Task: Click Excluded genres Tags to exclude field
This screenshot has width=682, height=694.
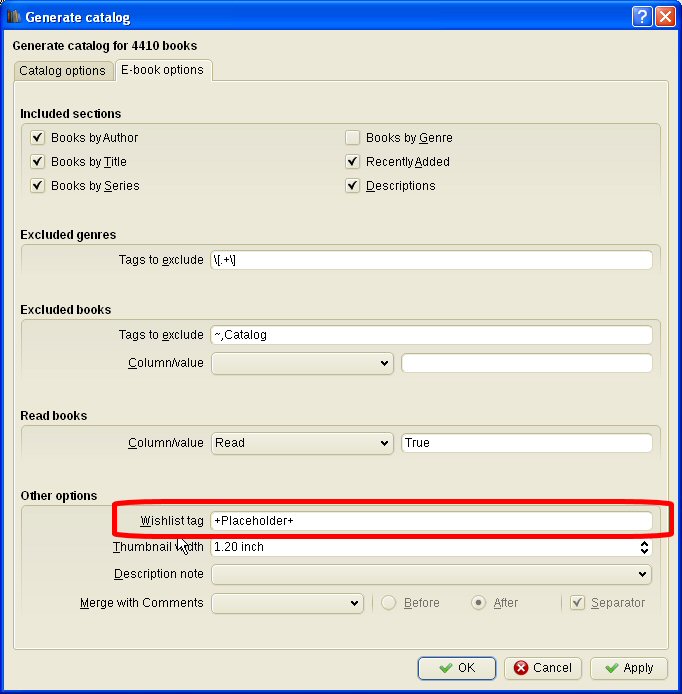Action: [x=432, y=260]
